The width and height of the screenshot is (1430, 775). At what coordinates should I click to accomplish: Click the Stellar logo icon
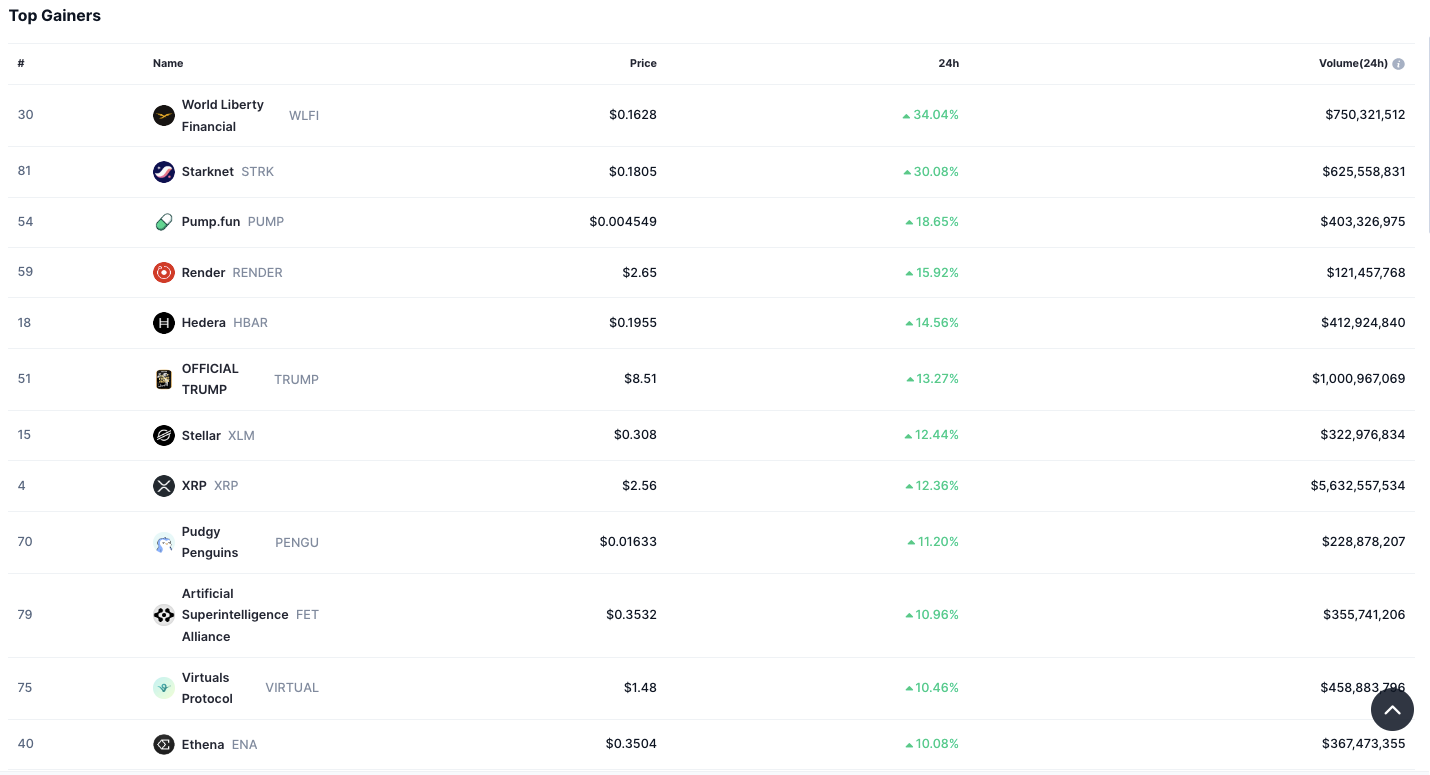pyautogui.click(x=163, y=435)
